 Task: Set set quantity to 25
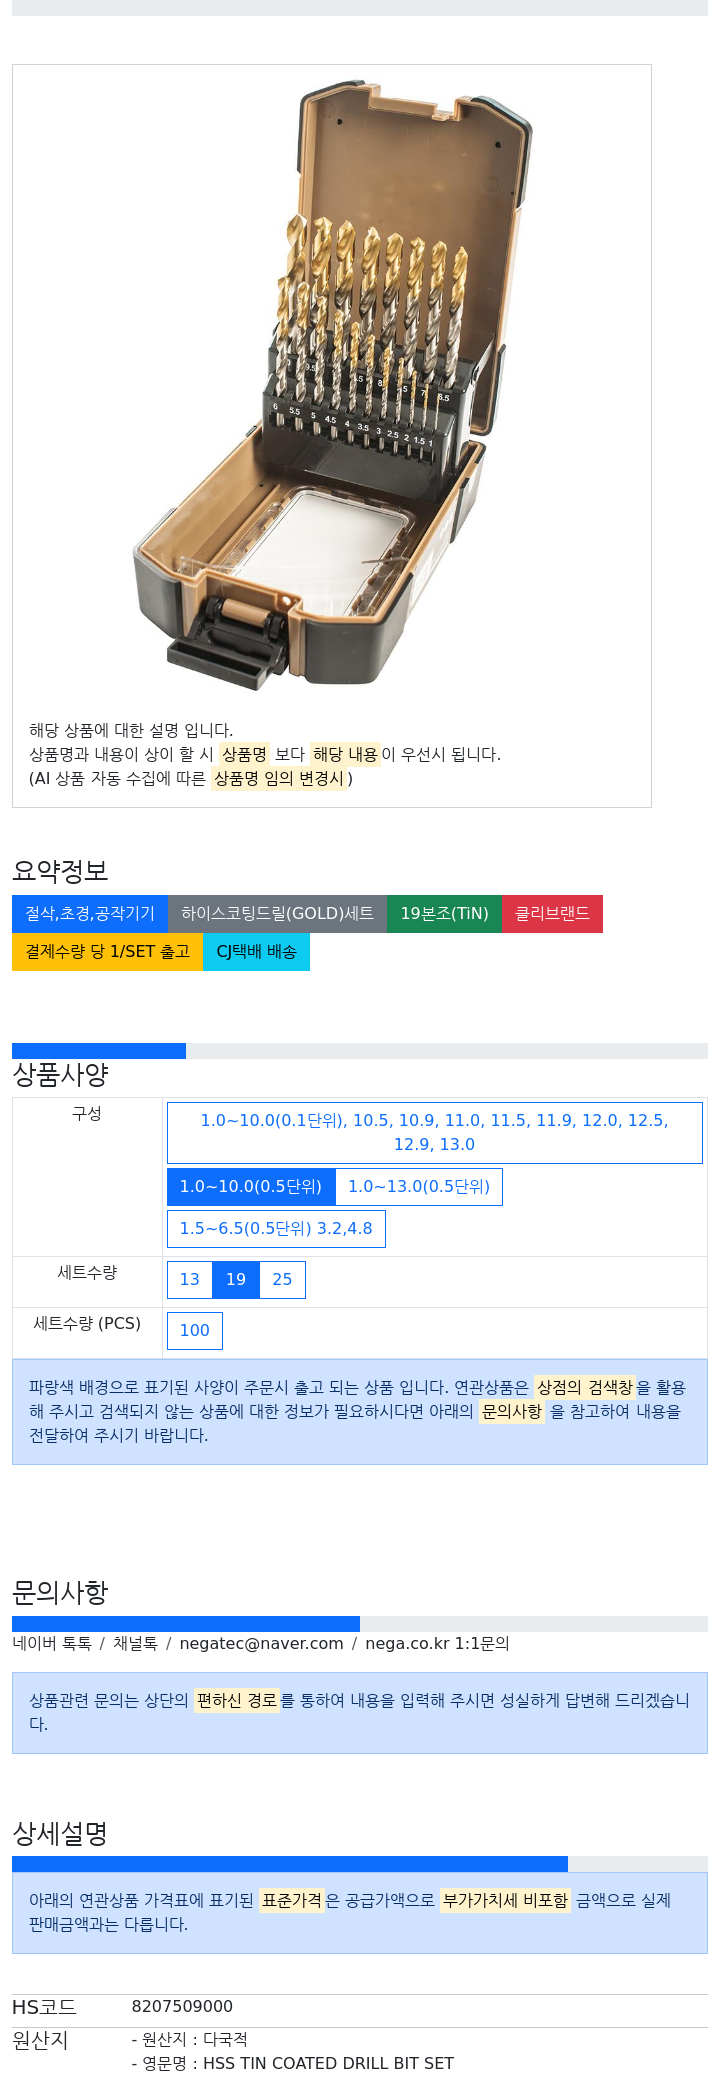(282, 1280)
